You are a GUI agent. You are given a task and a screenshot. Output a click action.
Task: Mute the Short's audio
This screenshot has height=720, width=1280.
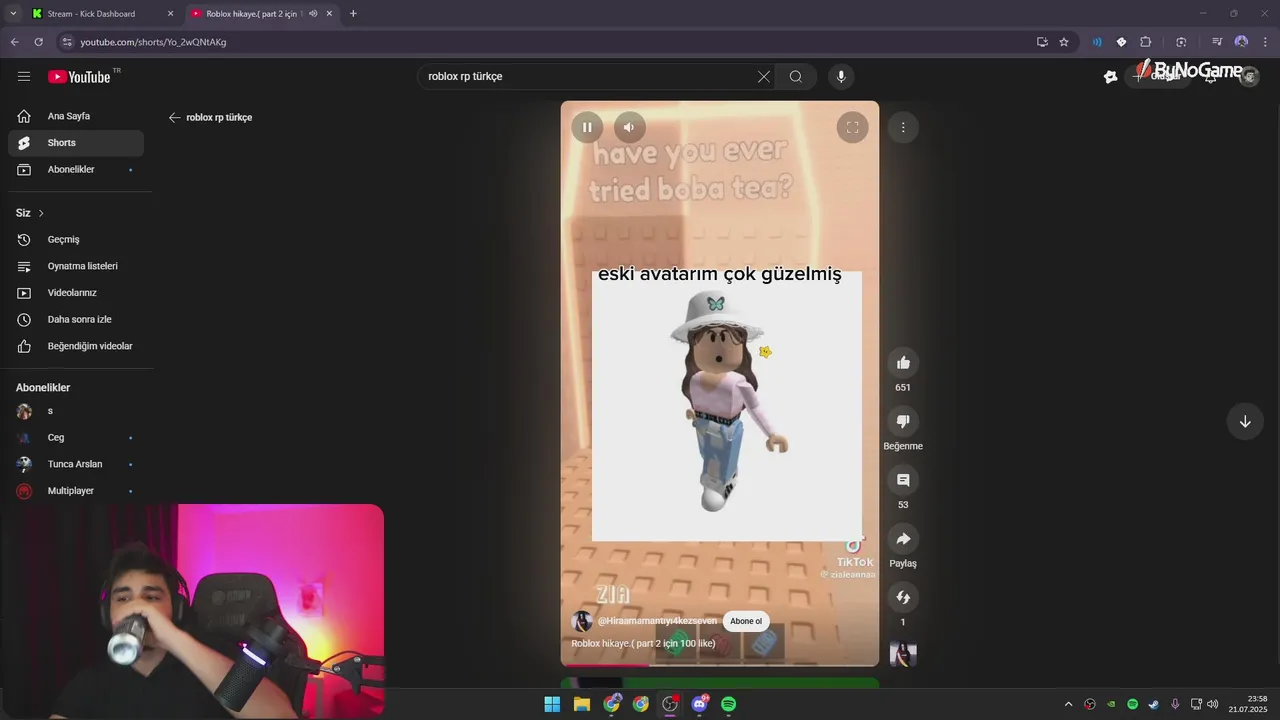[x=629, y=127]
